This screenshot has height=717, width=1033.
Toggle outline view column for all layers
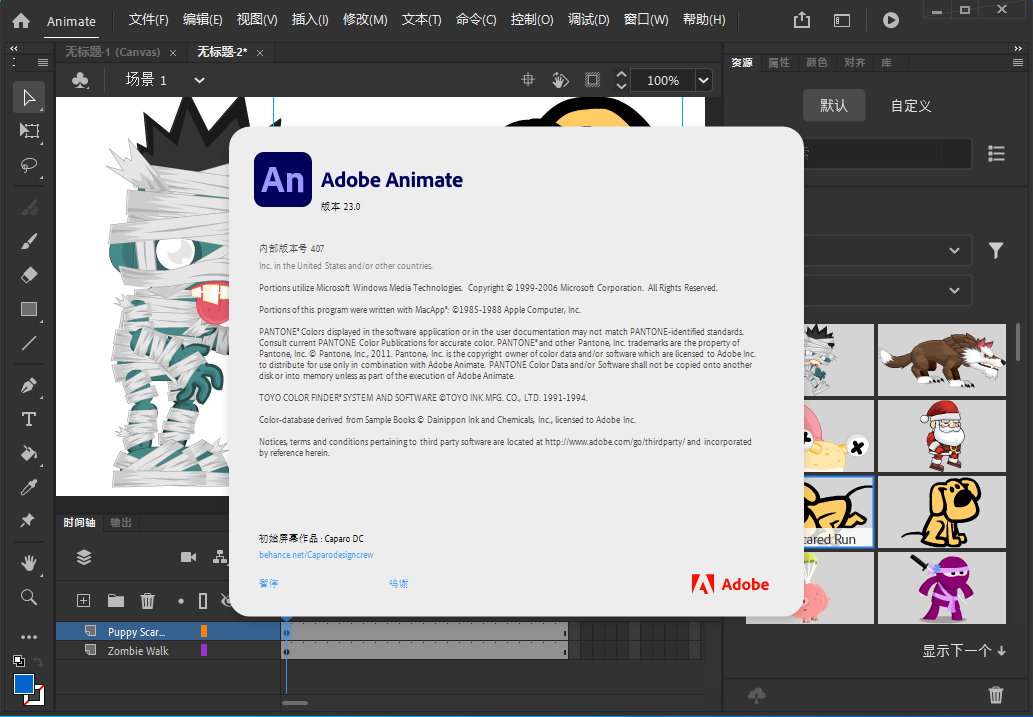click(203, 600)
